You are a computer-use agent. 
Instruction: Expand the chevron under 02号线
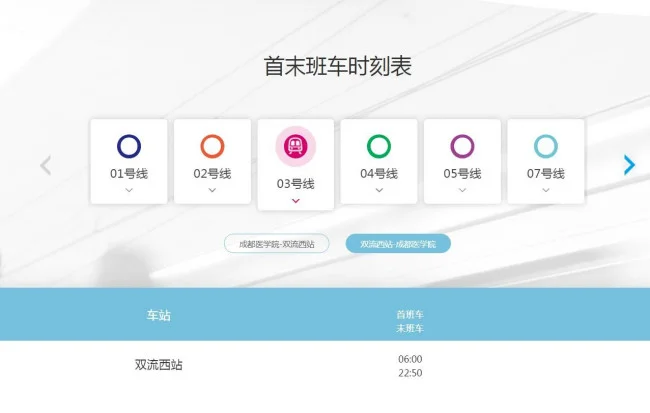212,190
